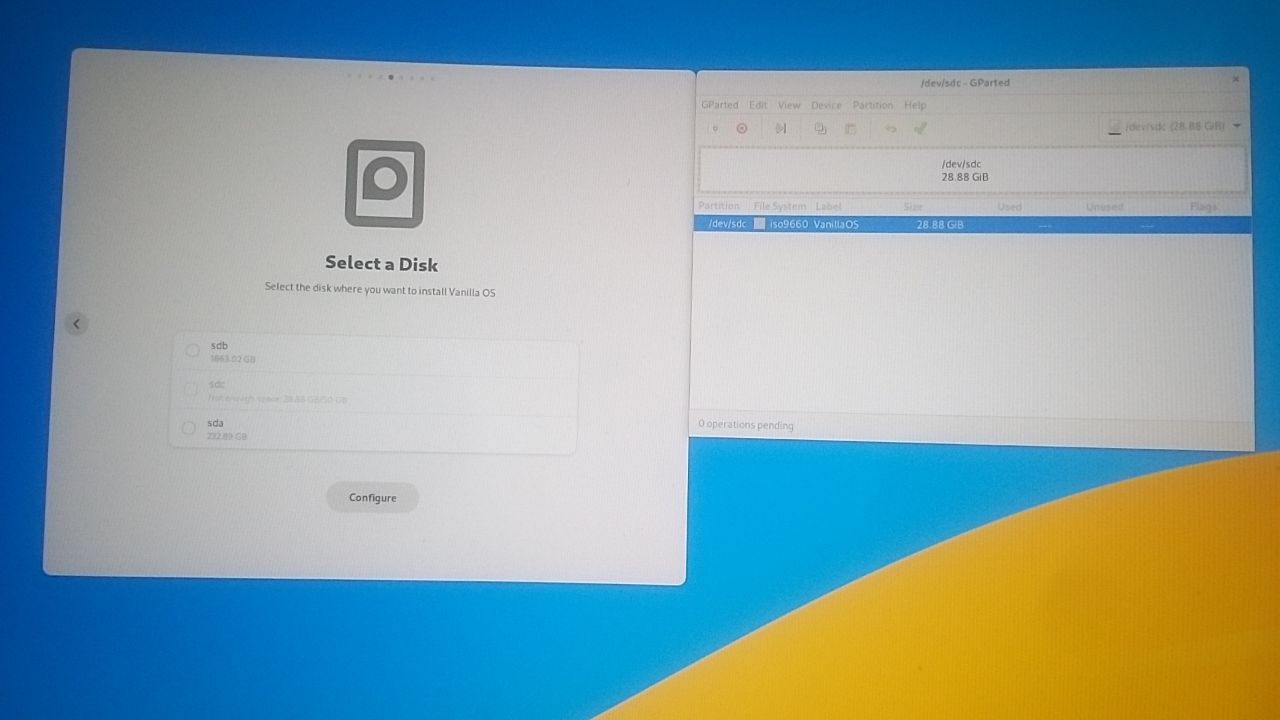This screenshot has height=720, width=1280.
Task: Click the red Delete partition icon
Action: (742, 128)
